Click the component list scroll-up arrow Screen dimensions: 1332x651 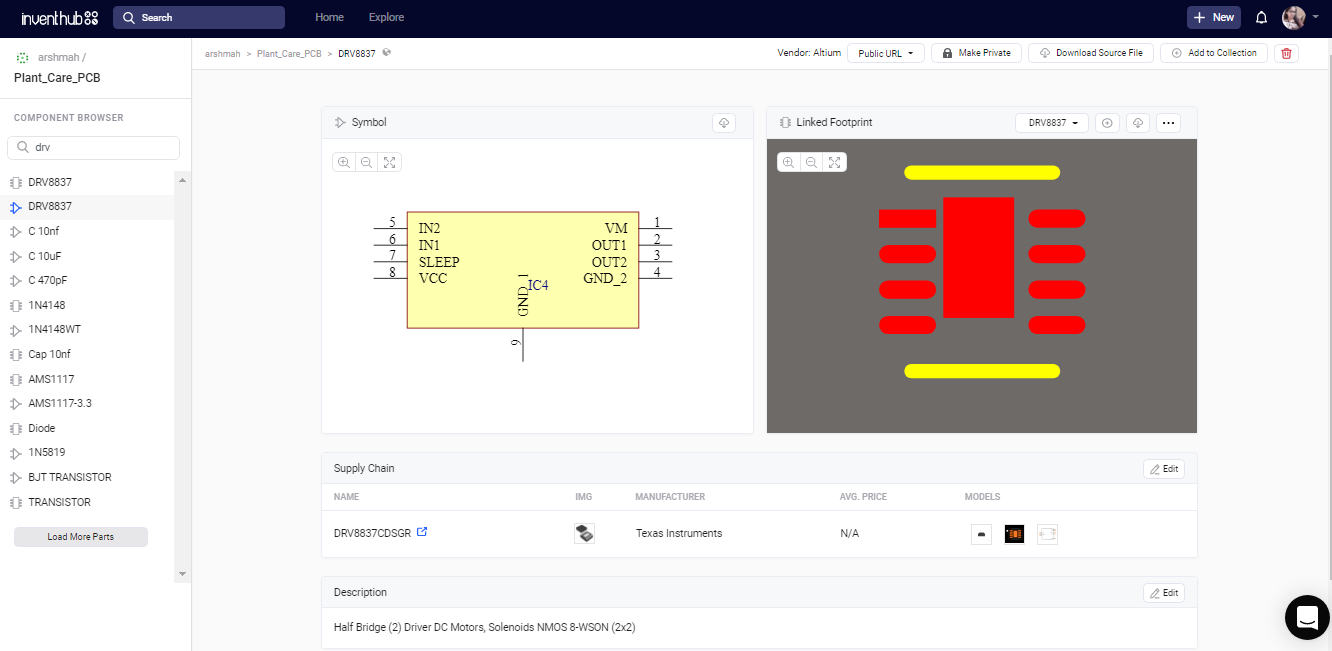click(x=182, y=179)
